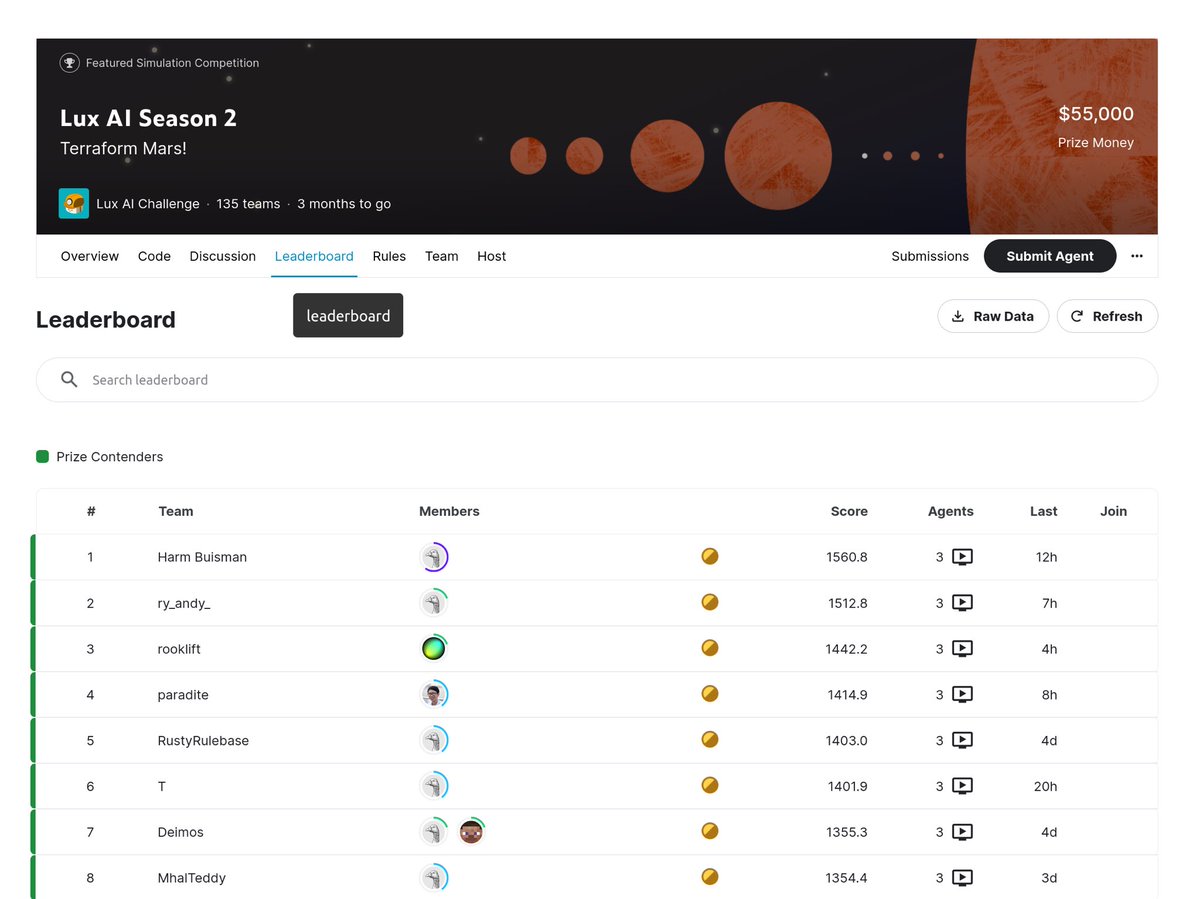The height and width of the screenshot is (899, 1200).
Task: Watch team T's agent episodes
Action: pos(962,786)
